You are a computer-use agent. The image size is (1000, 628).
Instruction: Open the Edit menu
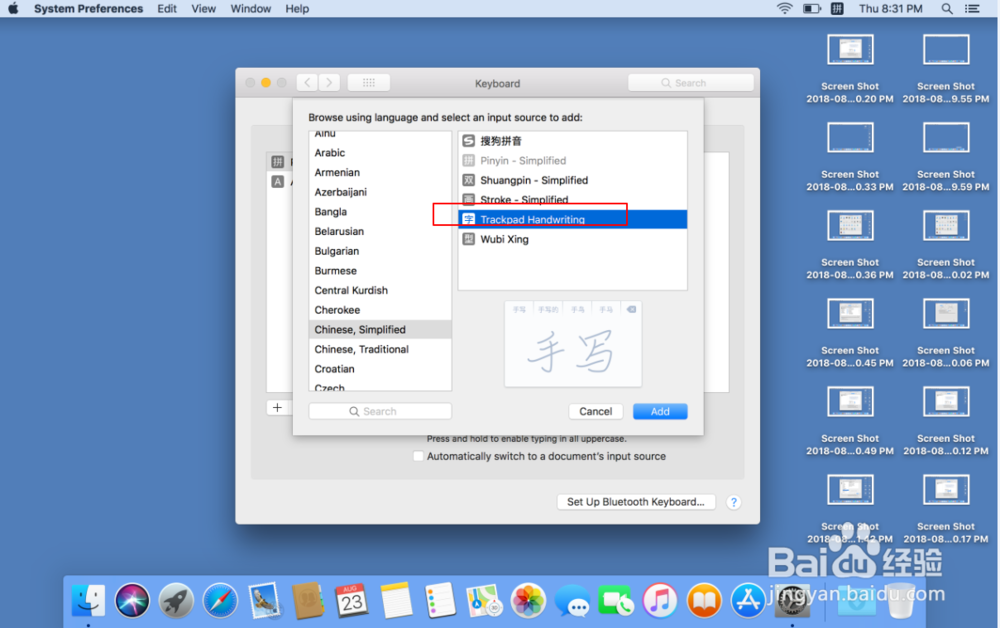coord(167,8)
